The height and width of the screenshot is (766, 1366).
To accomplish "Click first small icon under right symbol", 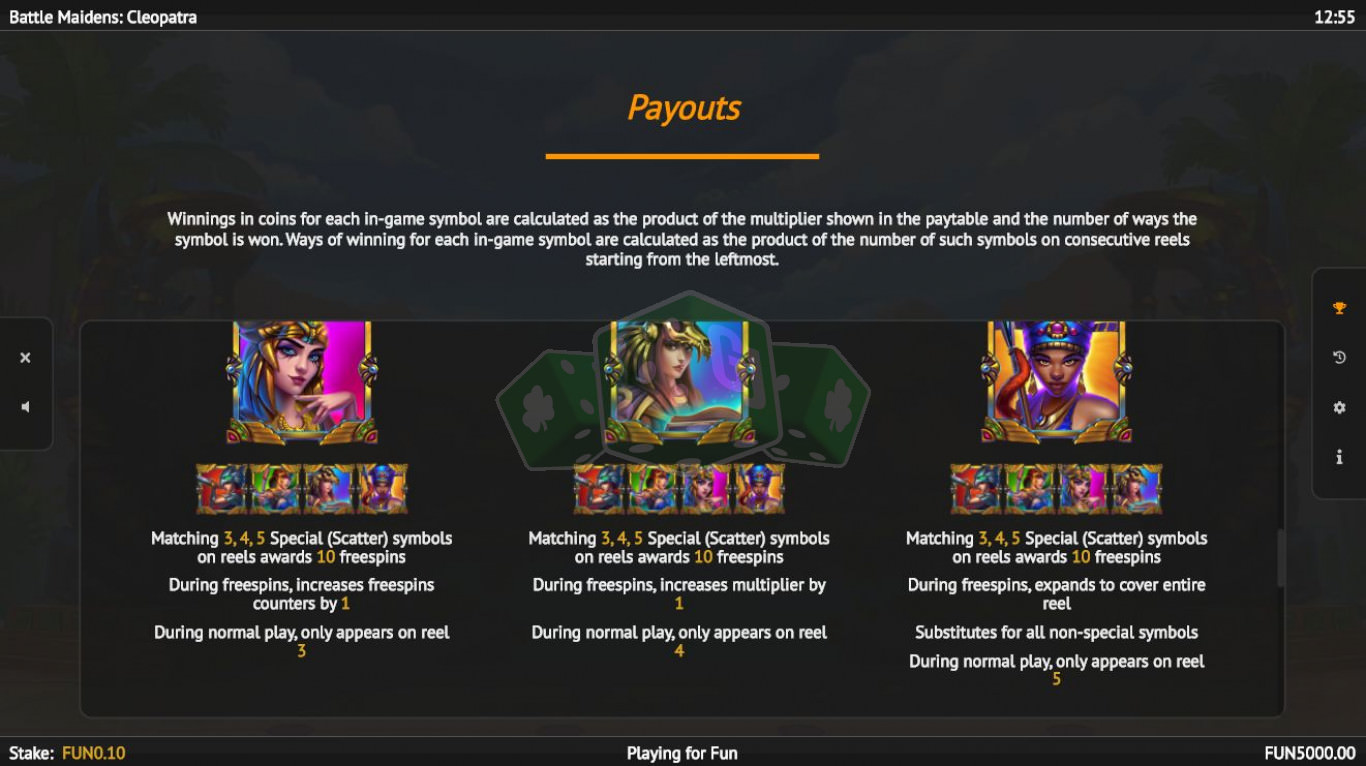I will pyautogui.click(x=976, y=489).
